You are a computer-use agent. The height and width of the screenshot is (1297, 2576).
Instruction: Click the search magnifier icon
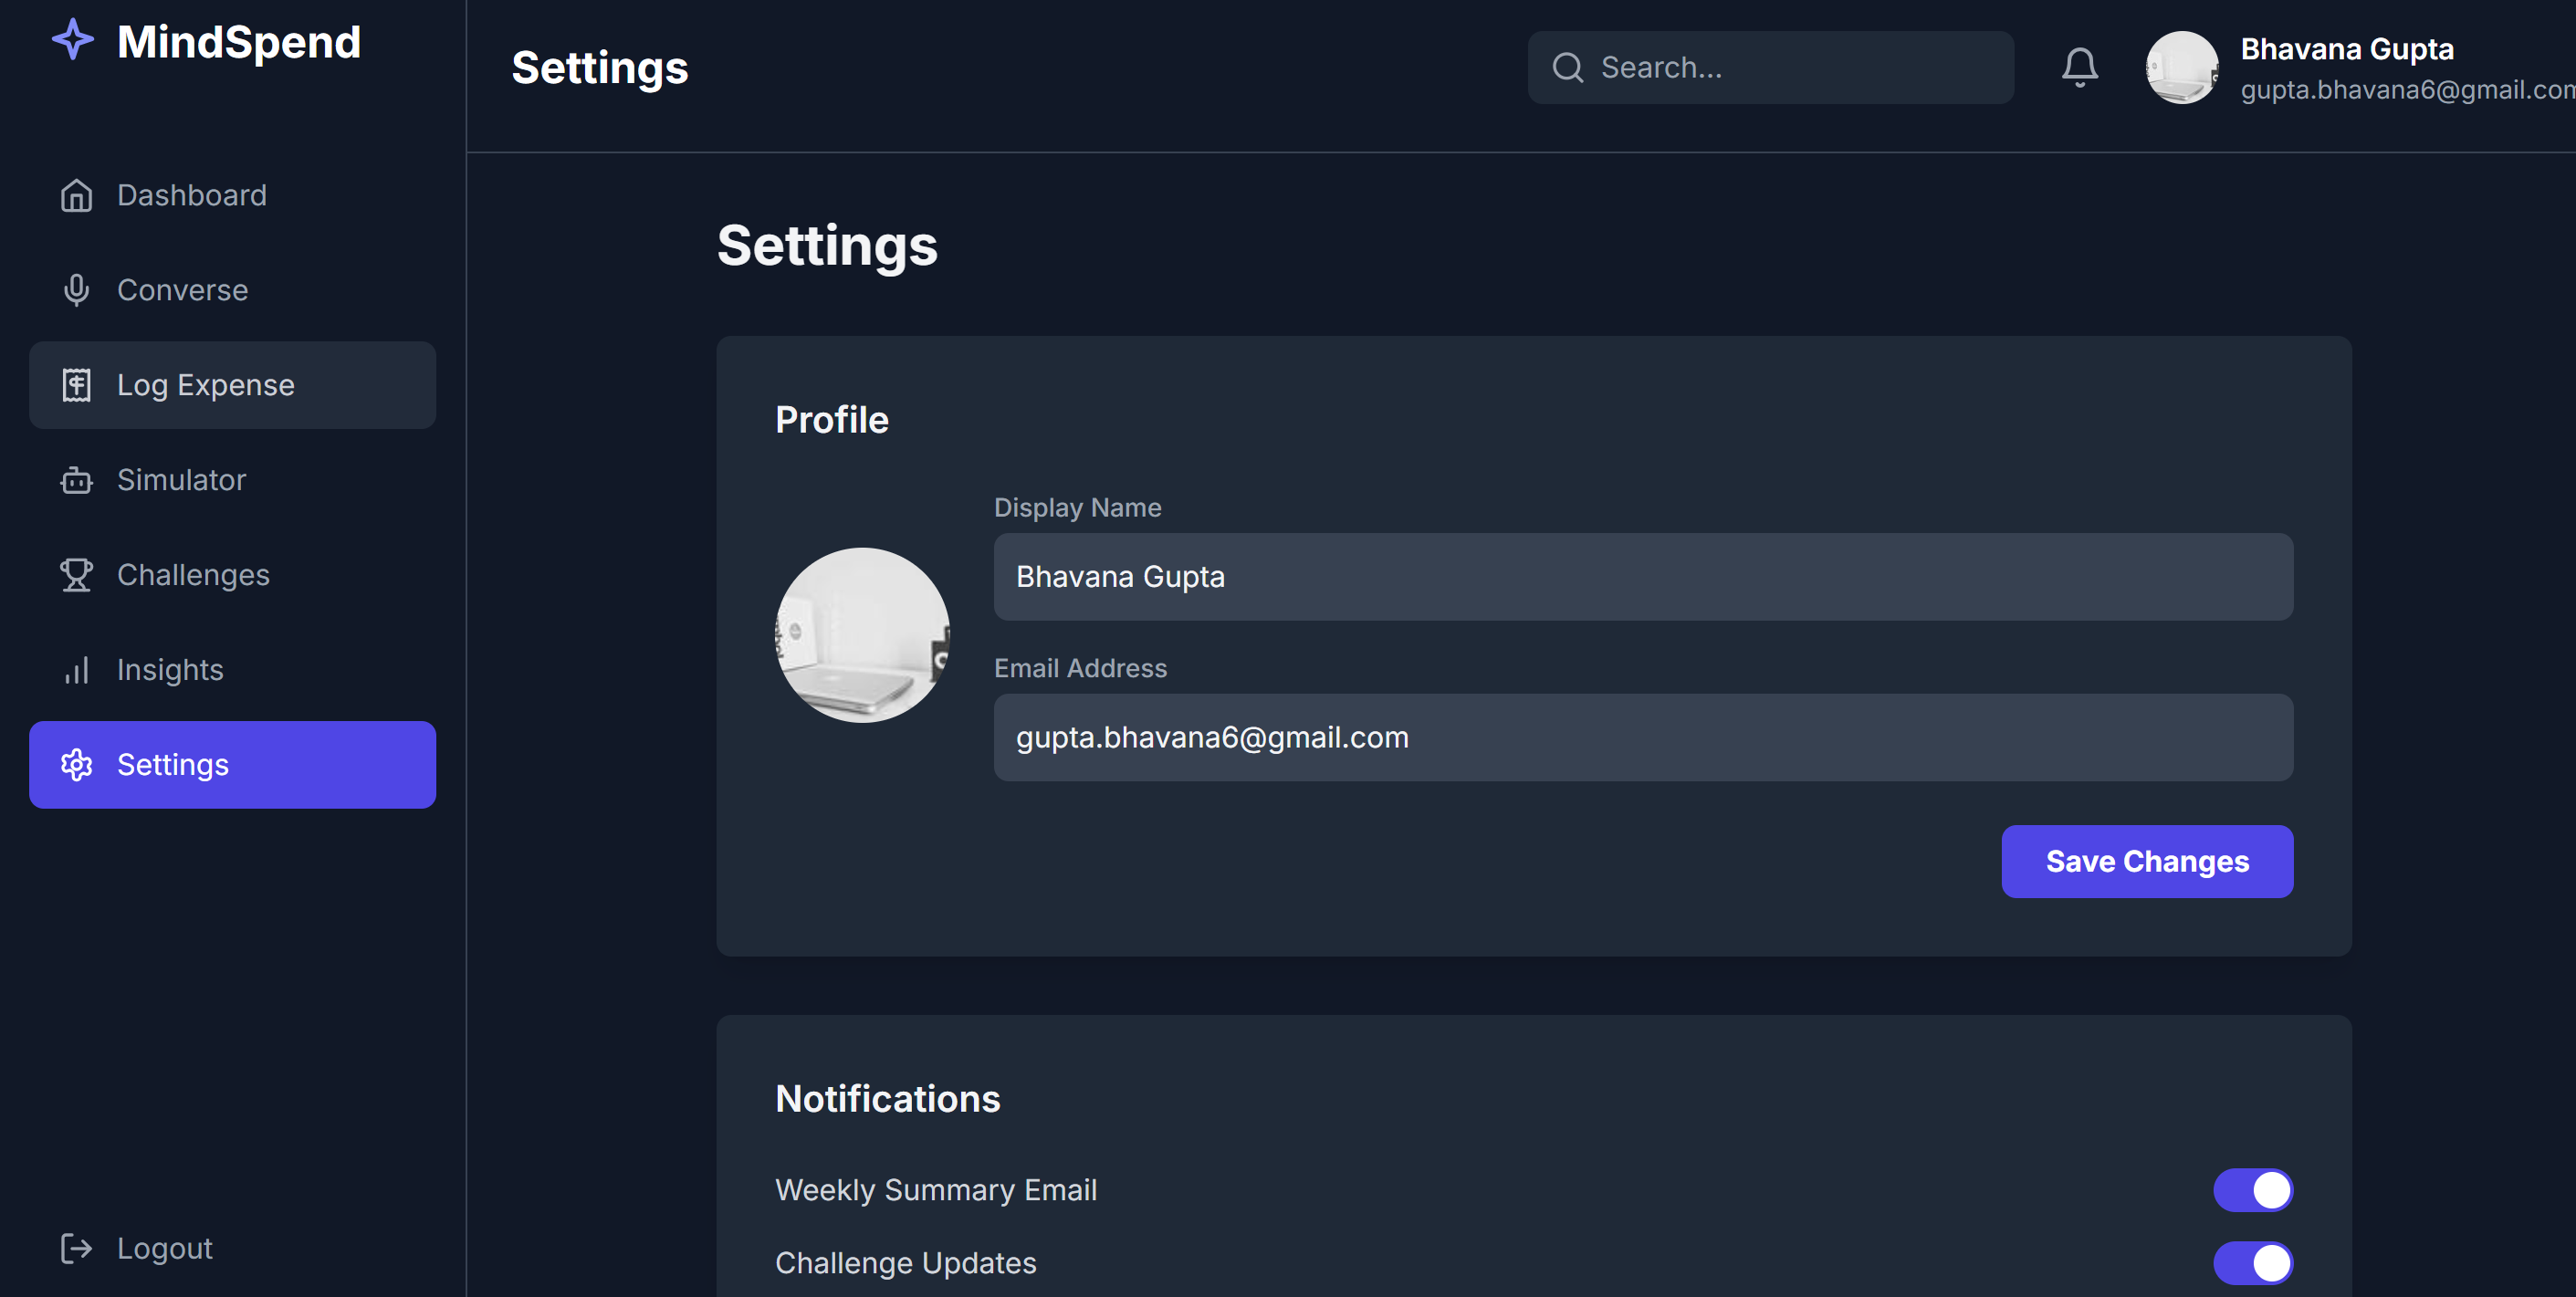[x=1567, y=67]
